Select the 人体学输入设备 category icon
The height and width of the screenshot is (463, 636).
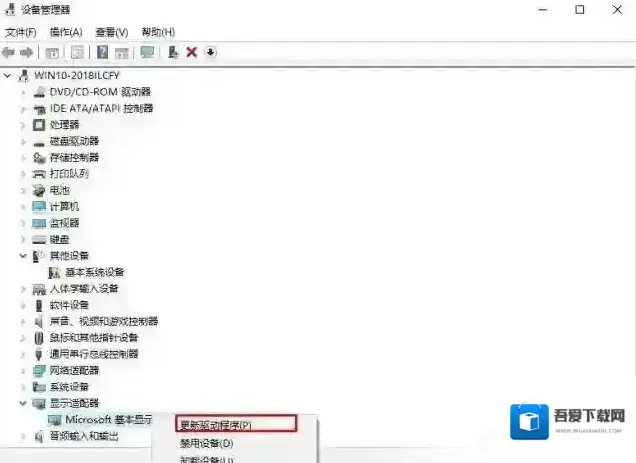(39, 289)
